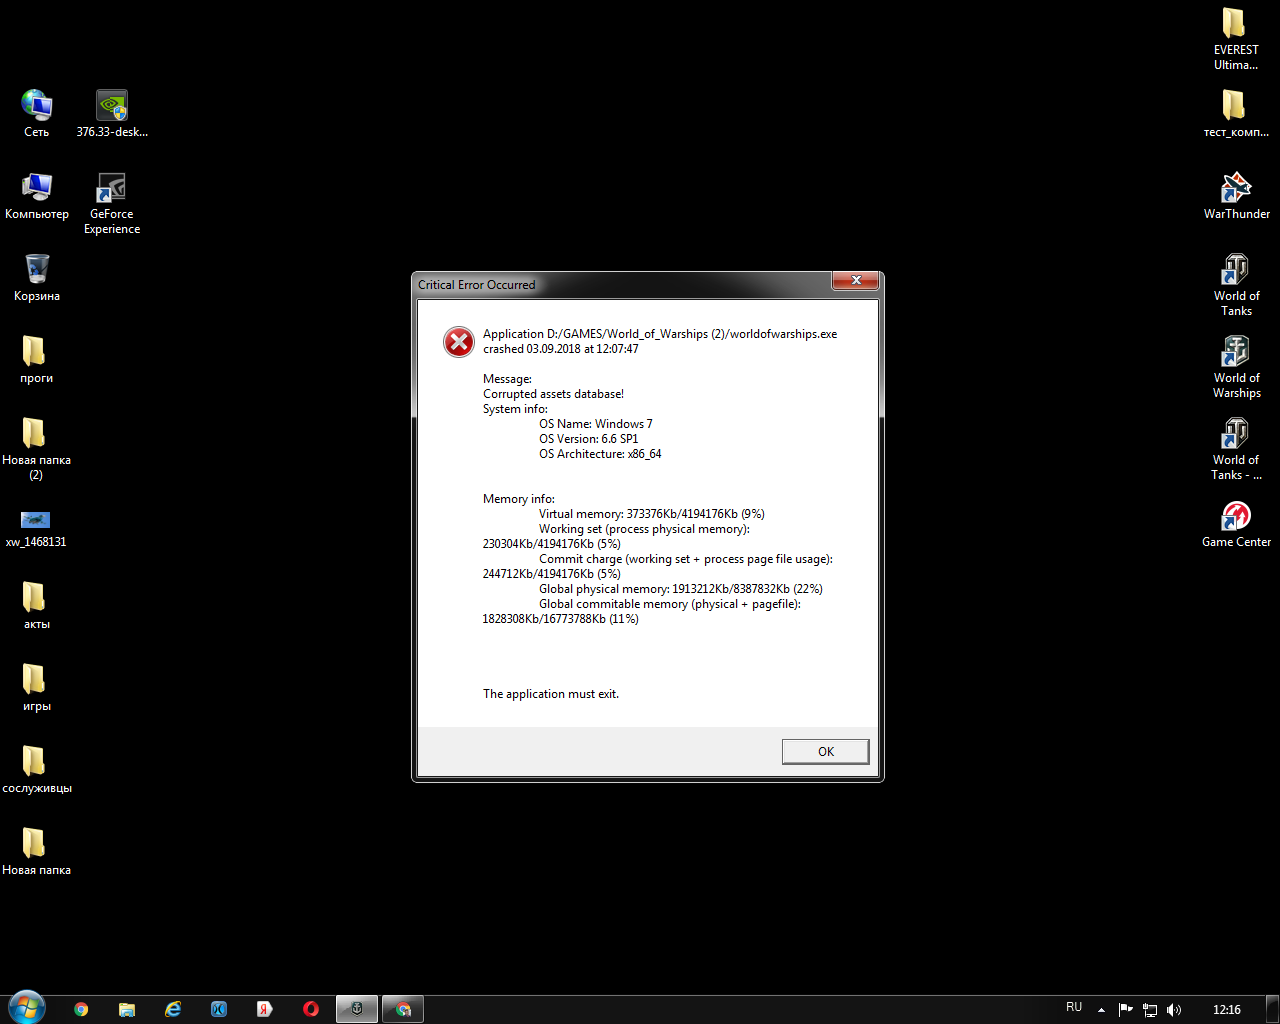
Task: Open Internet Explorer from the taskbar
Action: click(x=173, y=1009)
